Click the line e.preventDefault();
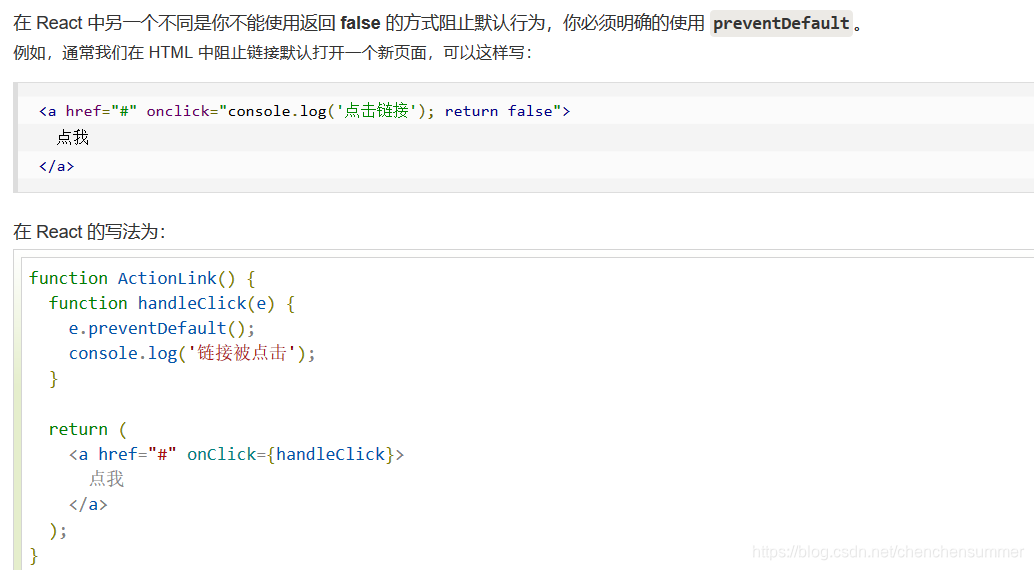1034x570 pixels. tap(162, 329)
